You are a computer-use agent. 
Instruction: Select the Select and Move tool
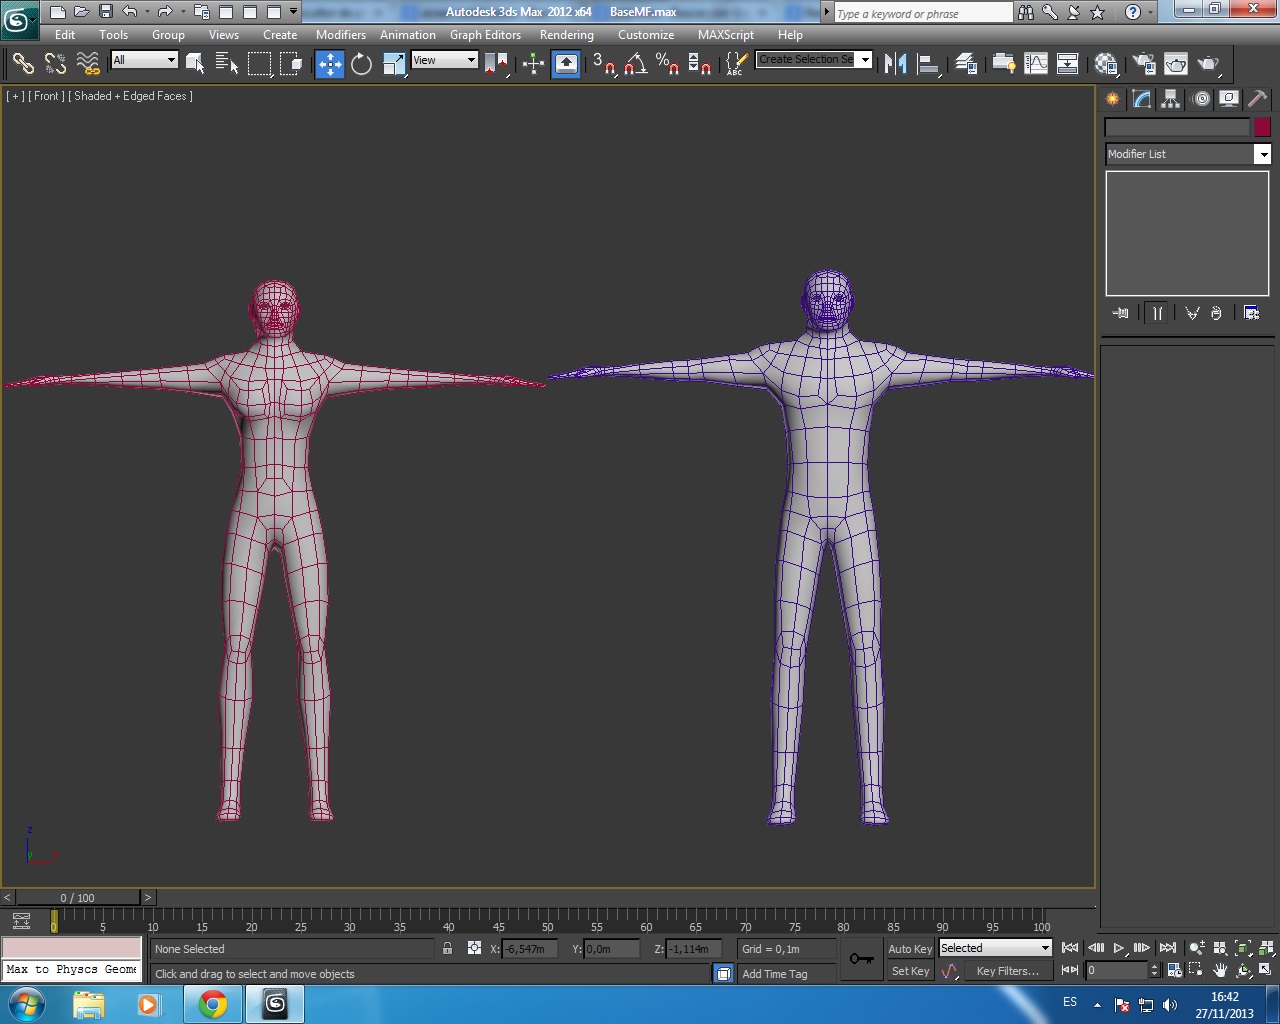(329, 64)
